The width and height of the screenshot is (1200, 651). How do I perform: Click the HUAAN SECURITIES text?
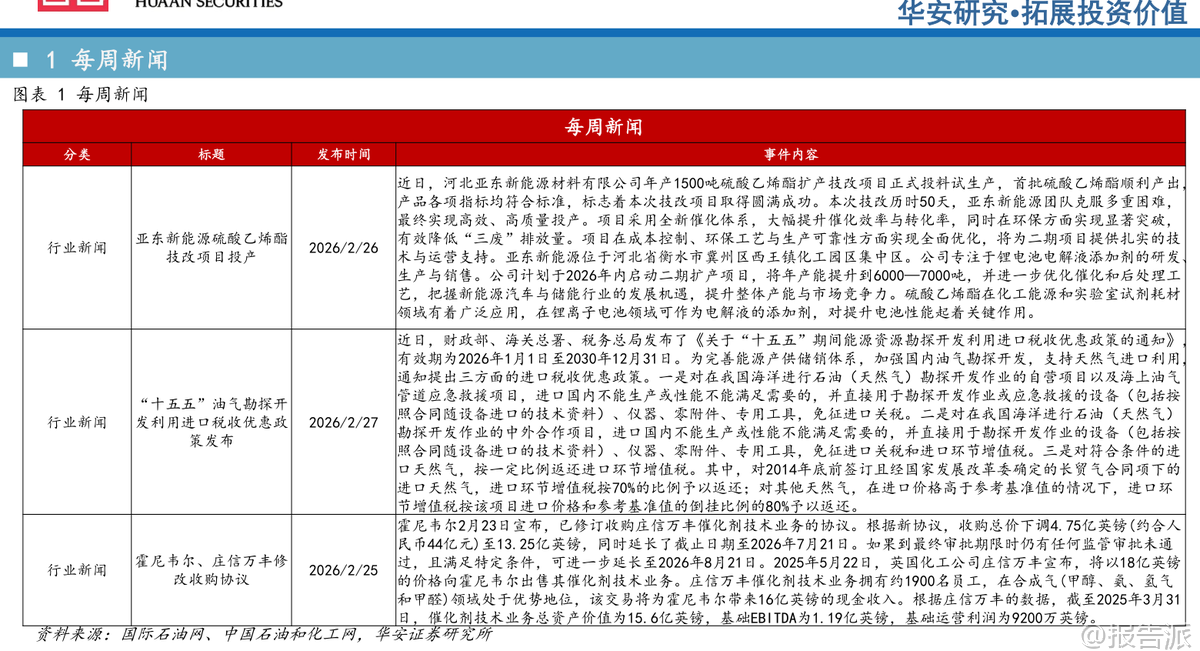pos(208,4)
